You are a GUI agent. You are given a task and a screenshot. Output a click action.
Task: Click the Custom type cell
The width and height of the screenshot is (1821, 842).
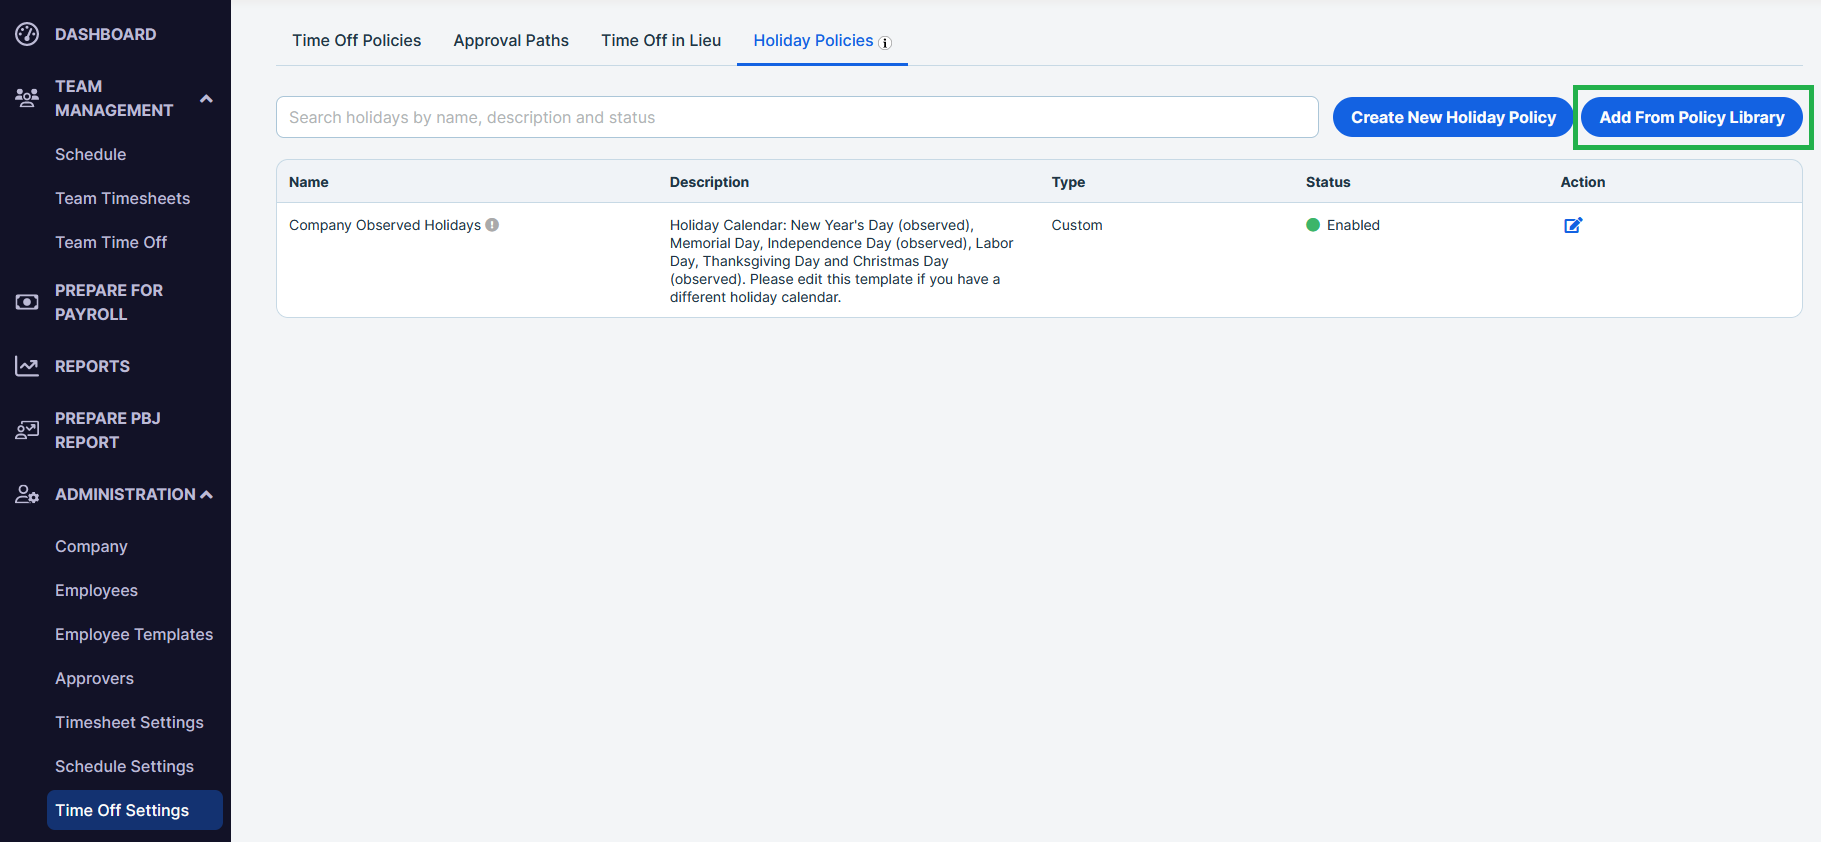(x=1077, y=225)
